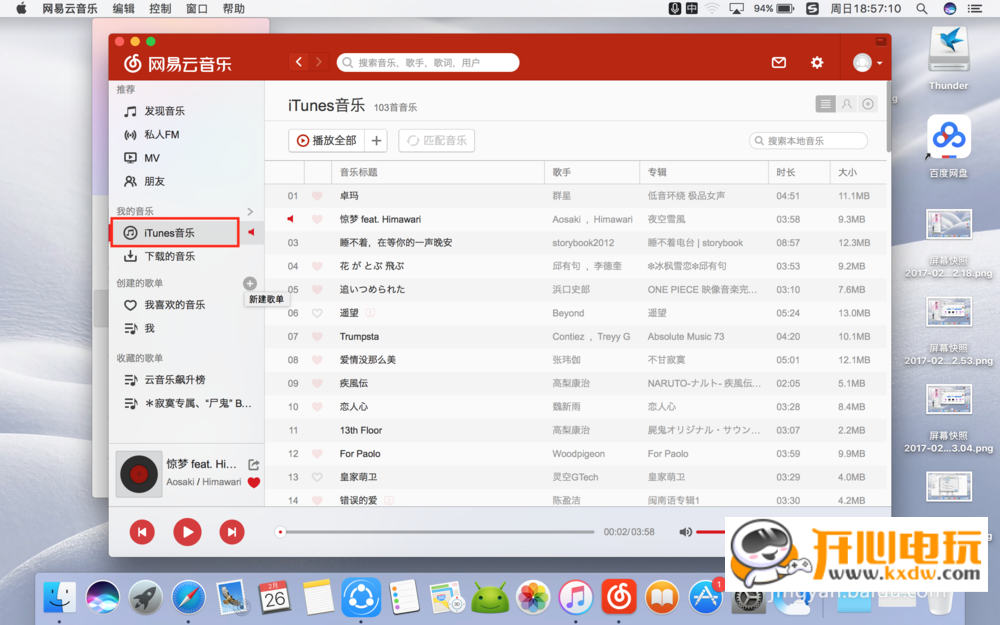
Task: Skip to the next track
Action: pyautogui.click(x=231, y=532)
